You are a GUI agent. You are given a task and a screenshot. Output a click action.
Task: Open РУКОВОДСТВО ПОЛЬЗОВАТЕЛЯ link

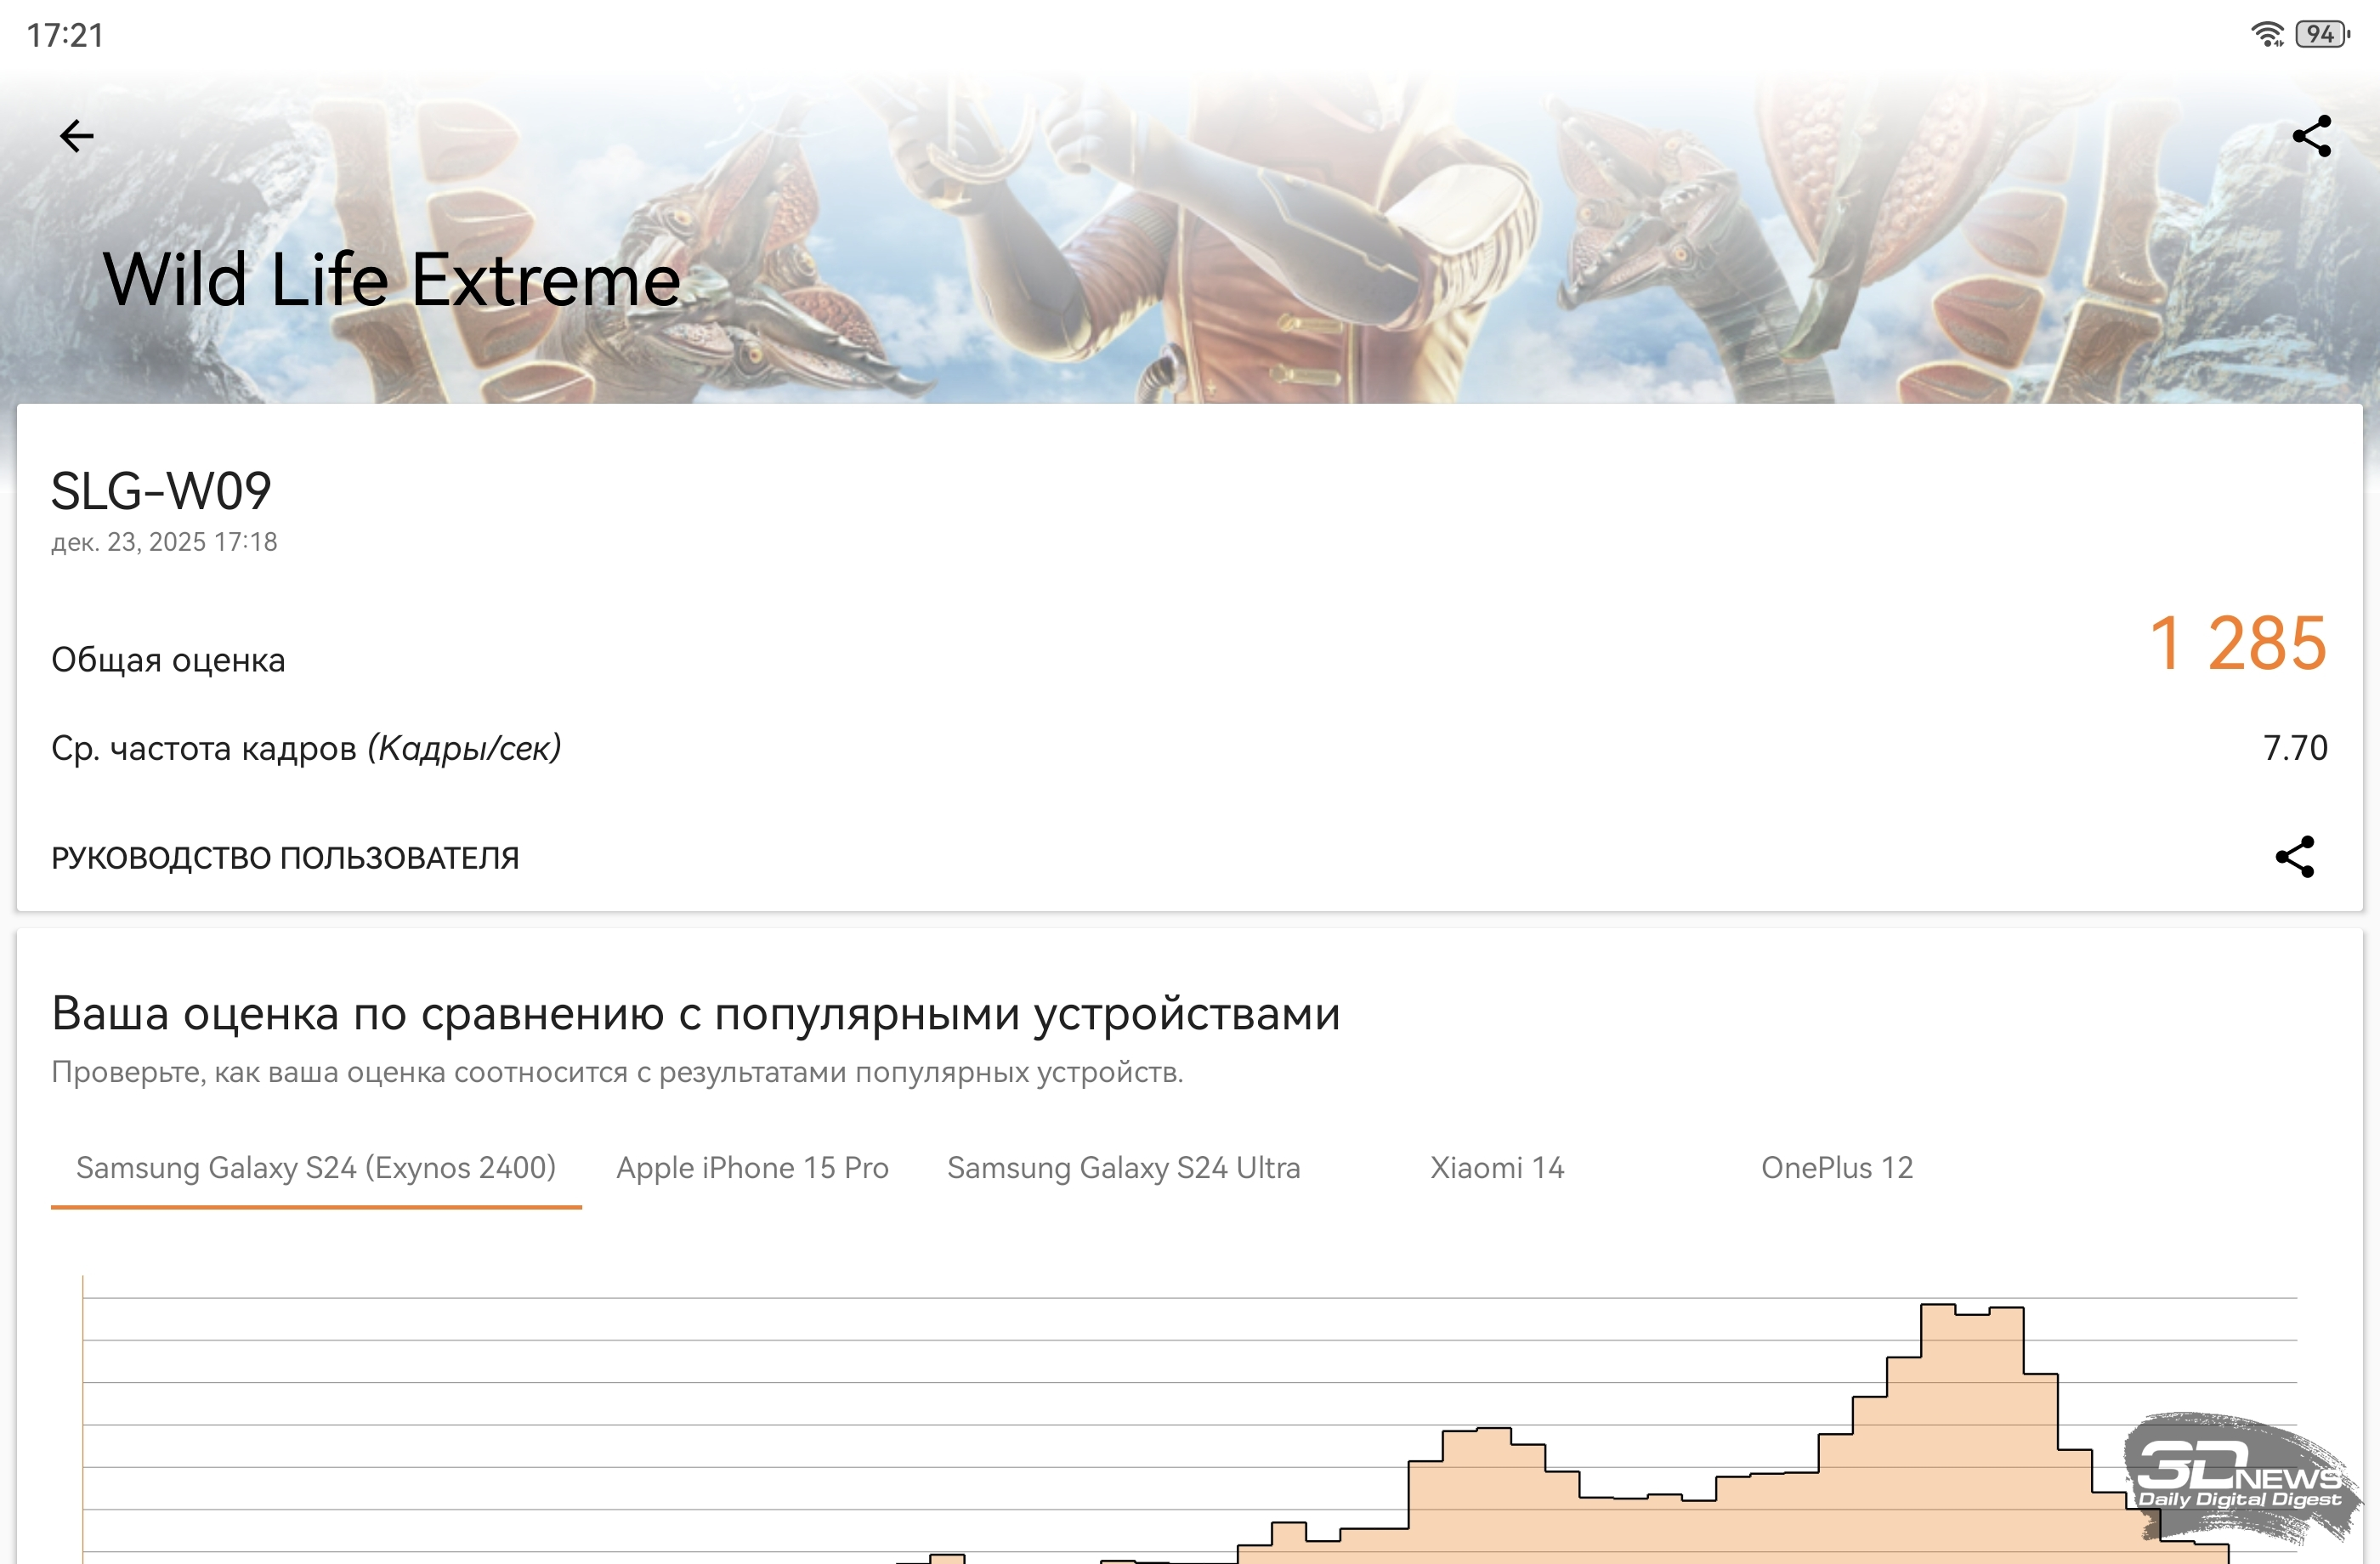[285, 858]
